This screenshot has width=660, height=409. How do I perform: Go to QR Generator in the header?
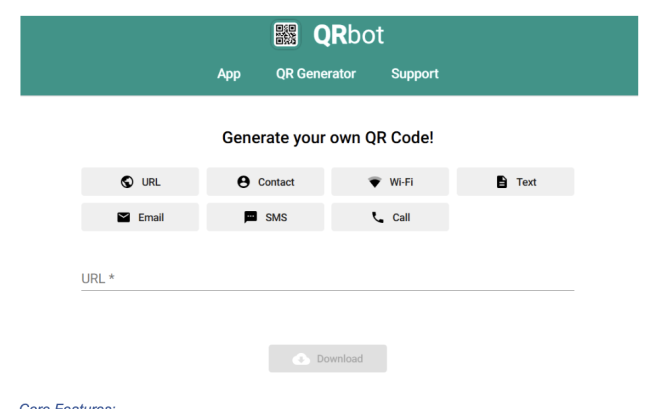tap(316, 74)
